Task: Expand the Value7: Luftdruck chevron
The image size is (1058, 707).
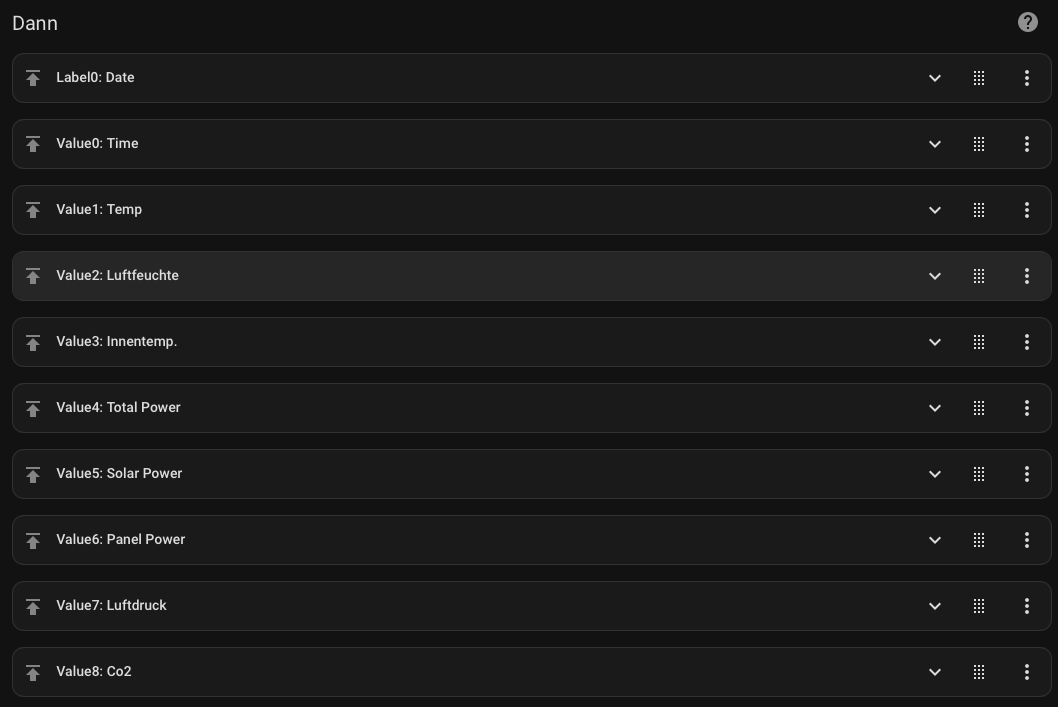Action: coord(935,606)
